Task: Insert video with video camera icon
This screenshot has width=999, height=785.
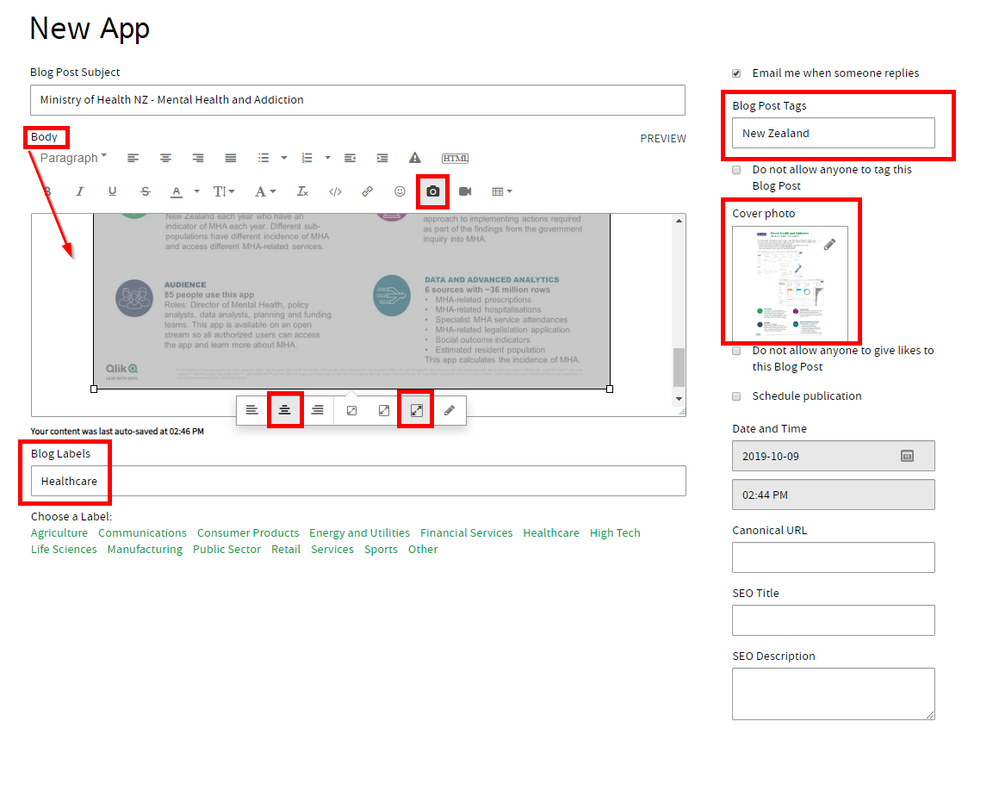Action: [x=465, y=191]
